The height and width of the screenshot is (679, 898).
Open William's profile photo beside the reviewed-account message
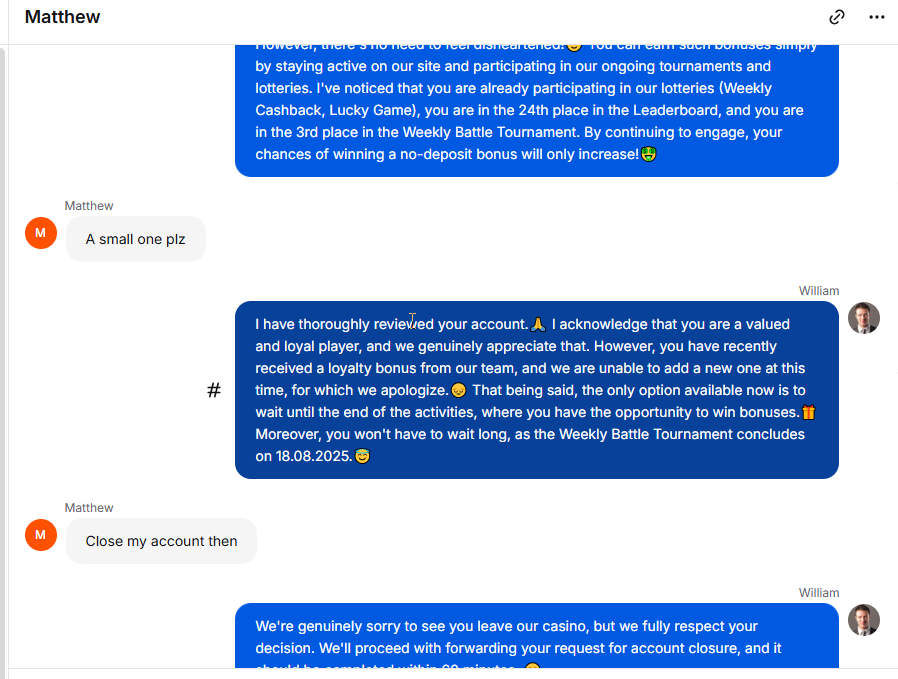coord(864,318)
